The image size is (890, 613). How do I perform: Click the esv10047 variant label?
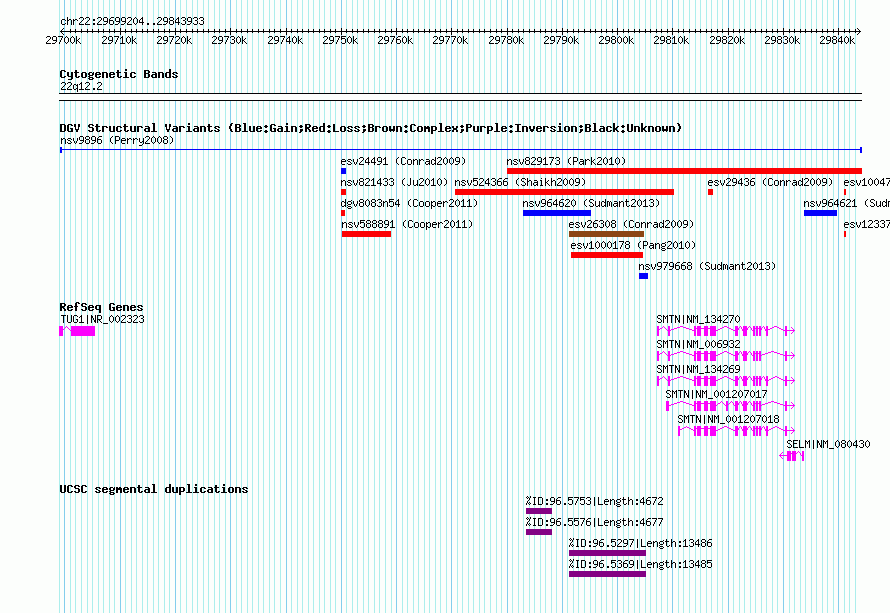coord(866,182)
